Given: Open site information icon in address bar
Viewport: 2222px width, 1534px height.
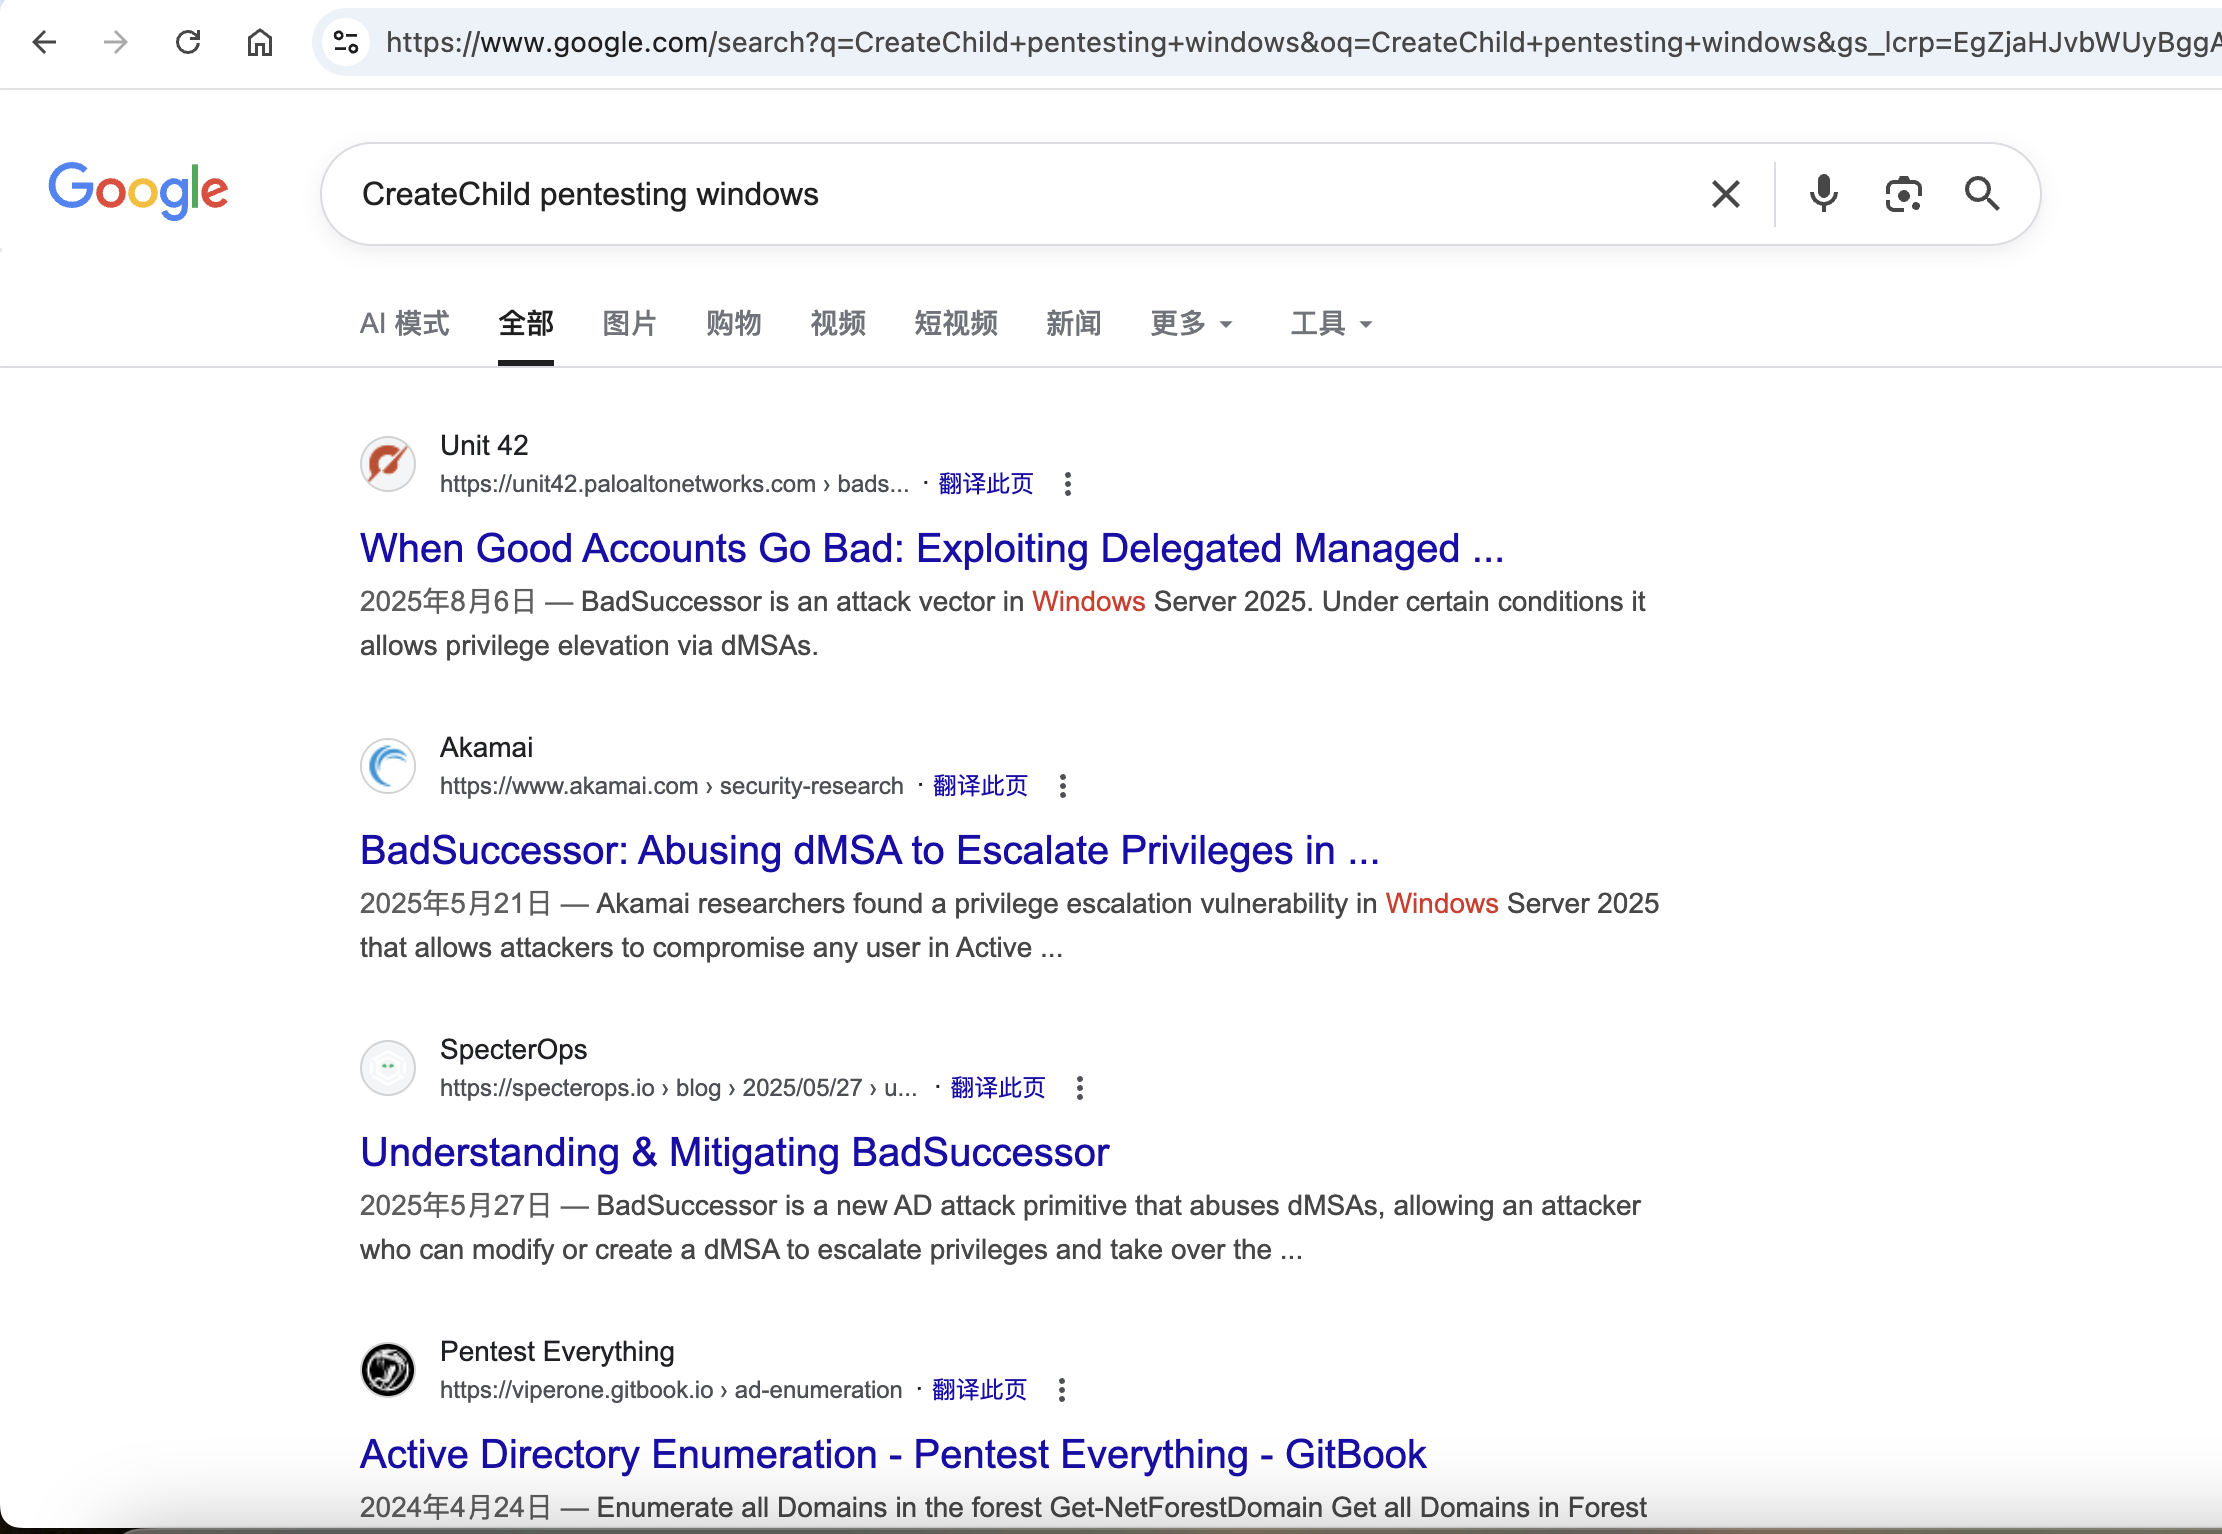Looking at the screenshot, I should click(x=346, y=42).
